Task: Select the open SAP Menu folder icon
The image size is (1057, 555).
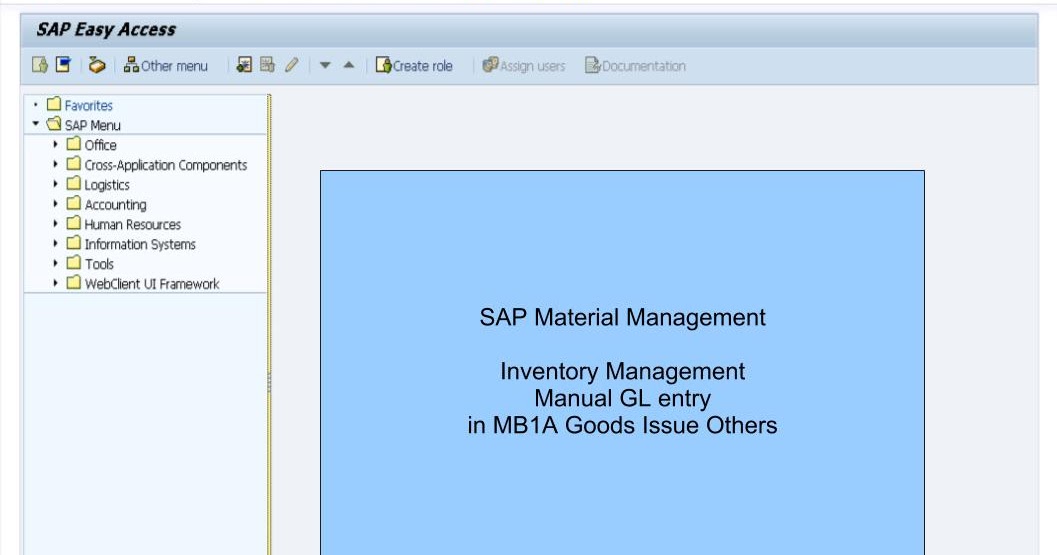Action: (x=54, y=124)
